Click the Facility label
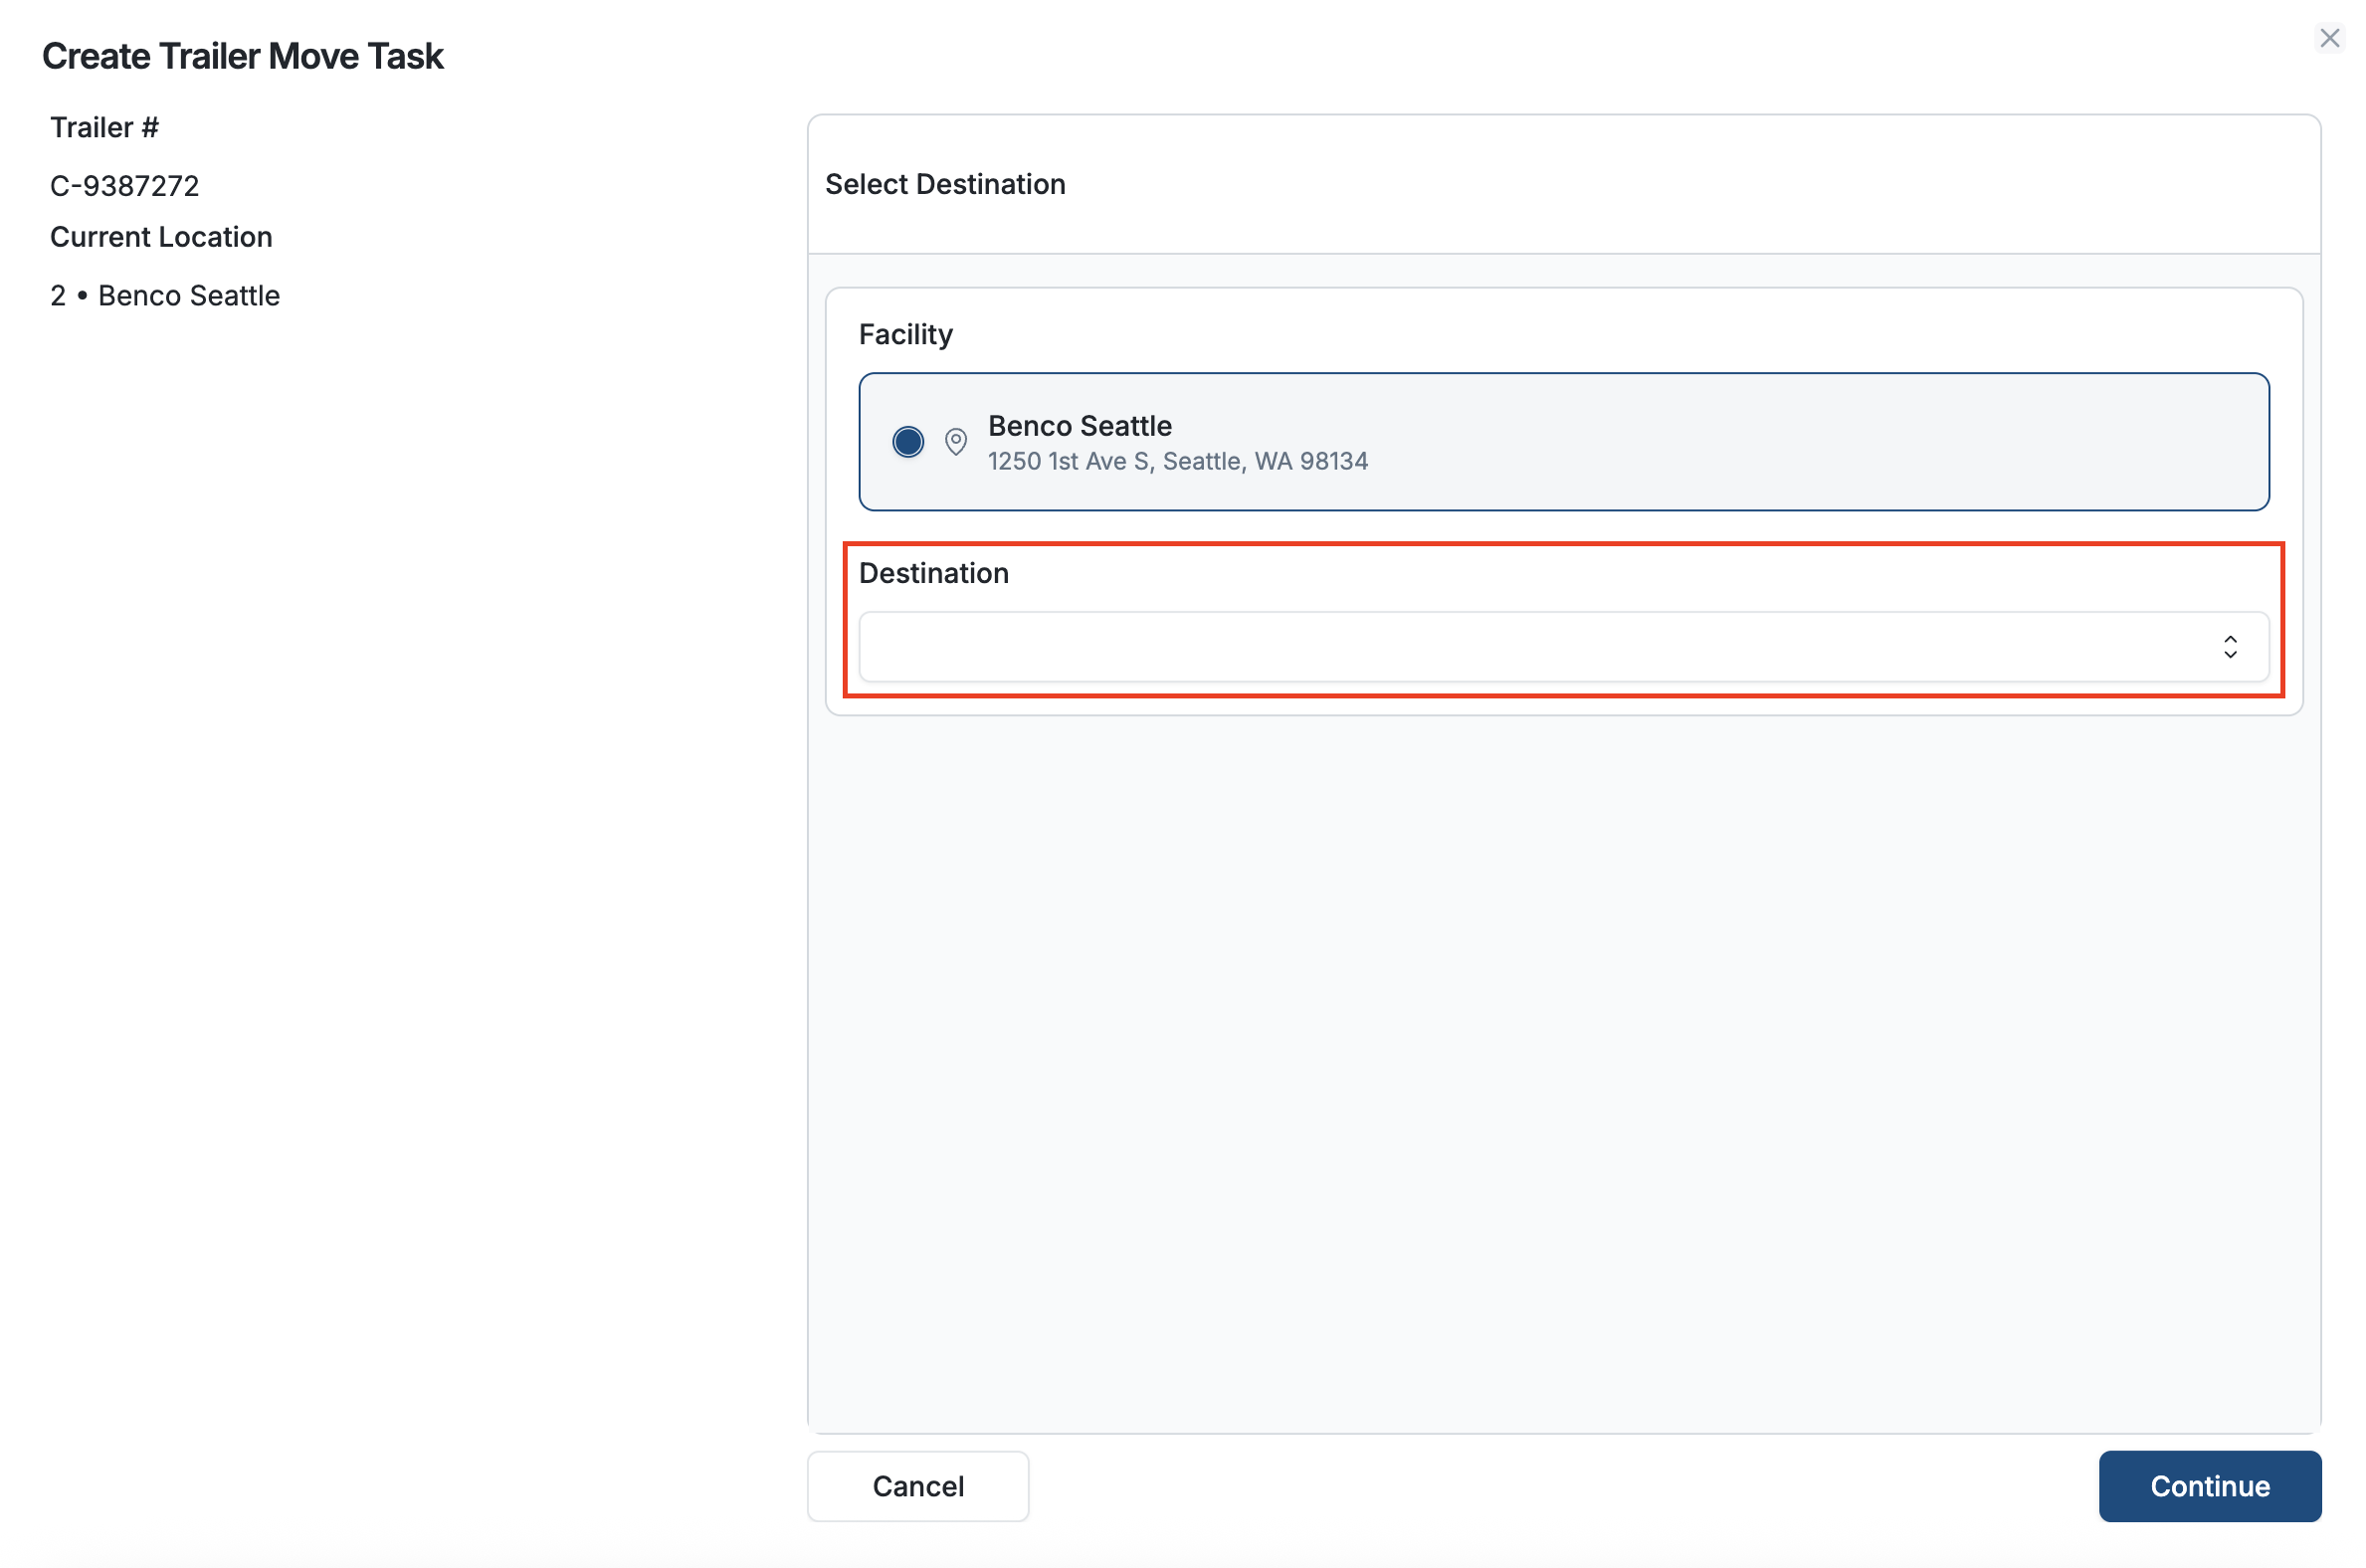2366x1568 pixels. pyautogui.click(x=906, y=335)
